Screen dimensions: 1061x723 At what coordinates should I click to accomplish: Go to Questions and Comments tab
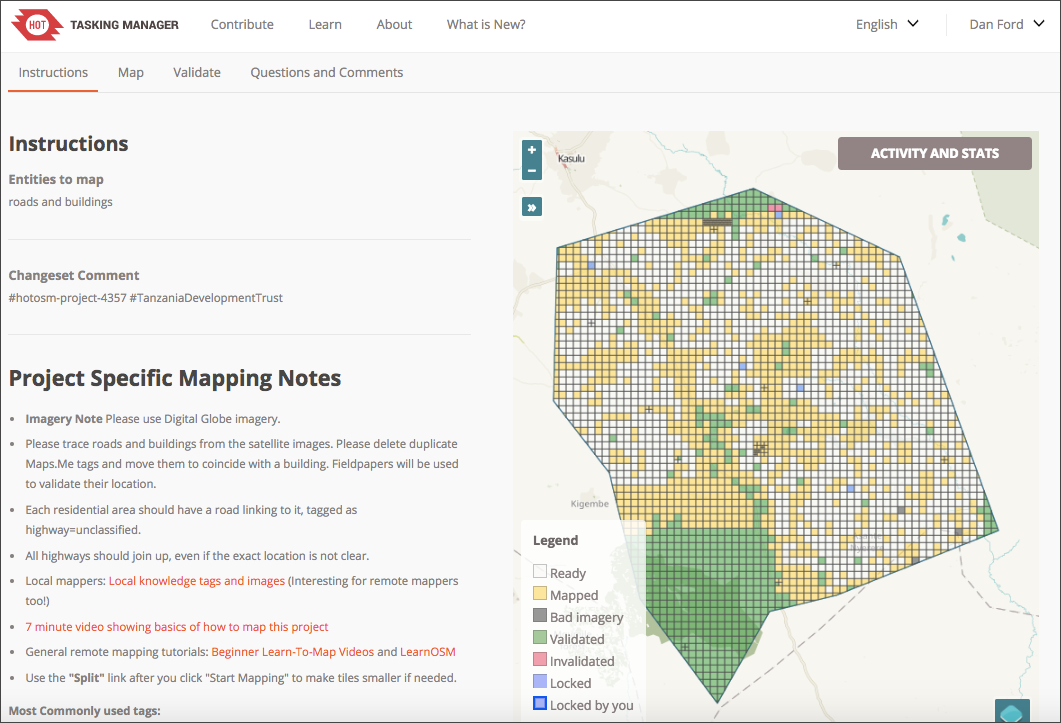point(327,72)
